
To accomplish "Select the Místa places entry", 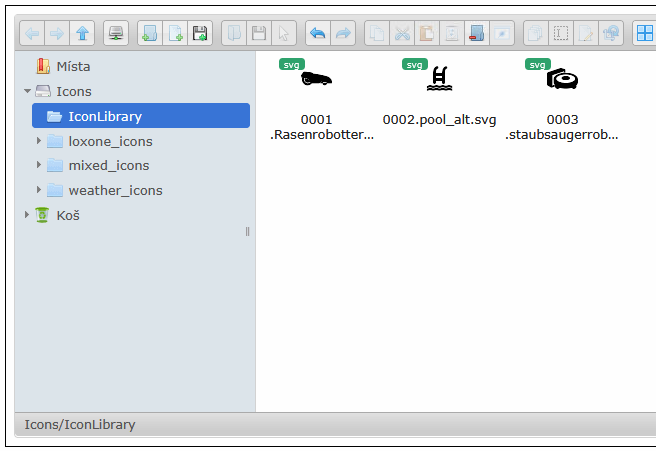I will 63,67.
